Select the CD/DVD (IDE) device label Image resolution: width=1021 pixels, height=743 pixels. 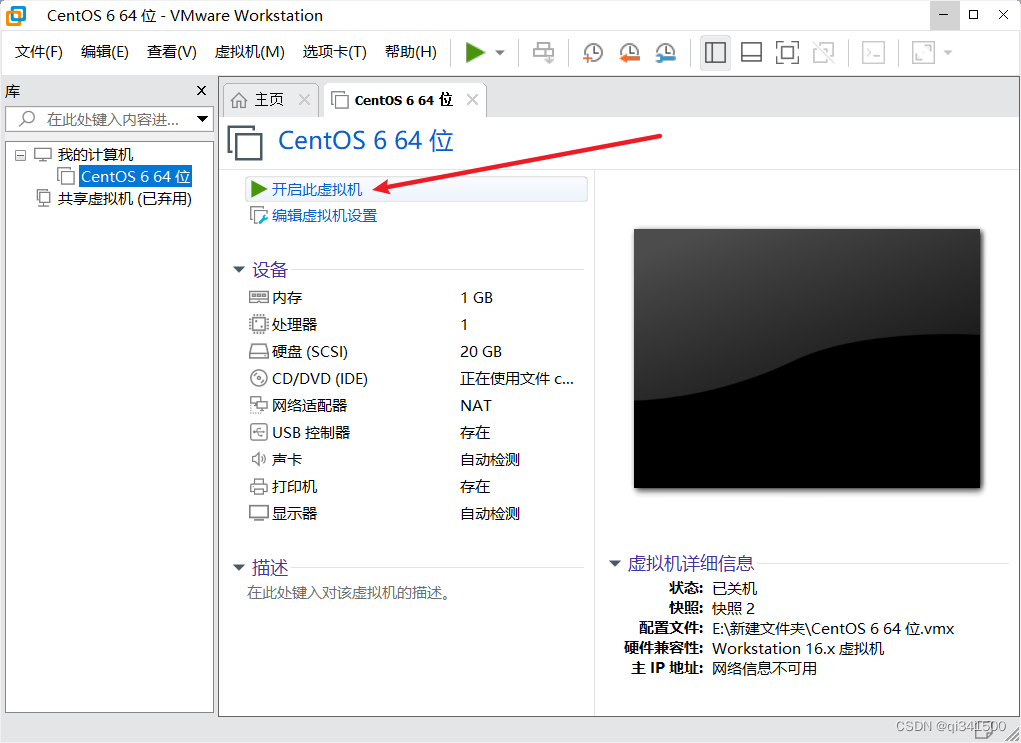320,378
